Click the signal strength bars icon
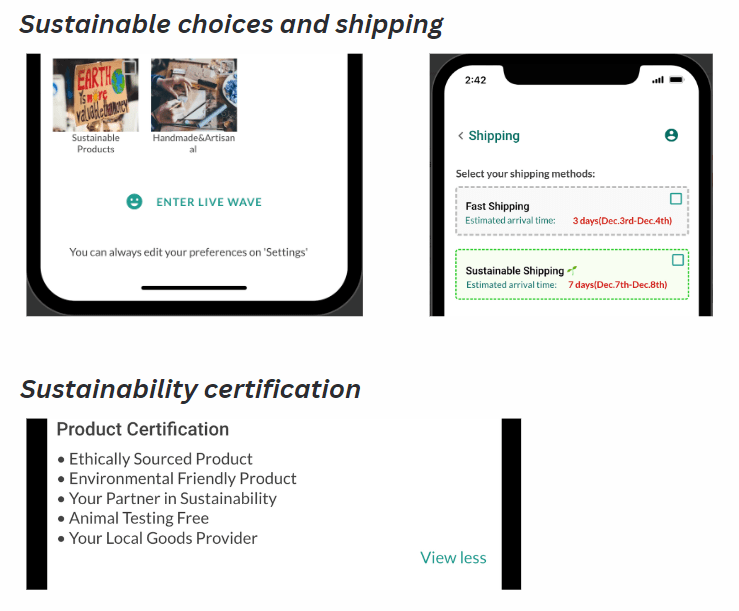The image size is (739, 611). click(x=657, y=80)
